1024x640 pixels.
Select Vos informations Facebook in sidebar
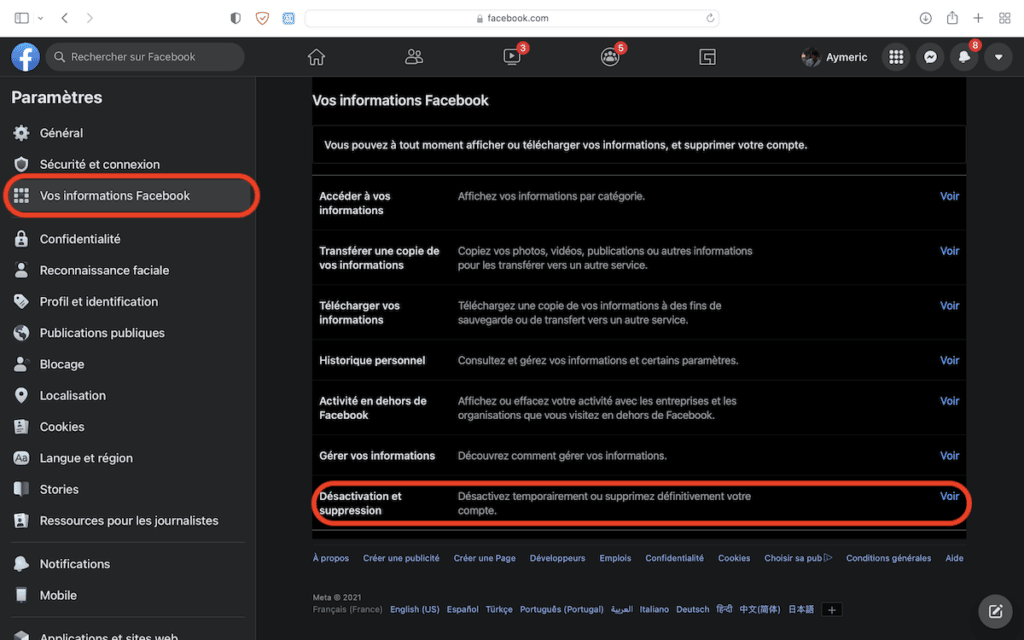[128, 195]
